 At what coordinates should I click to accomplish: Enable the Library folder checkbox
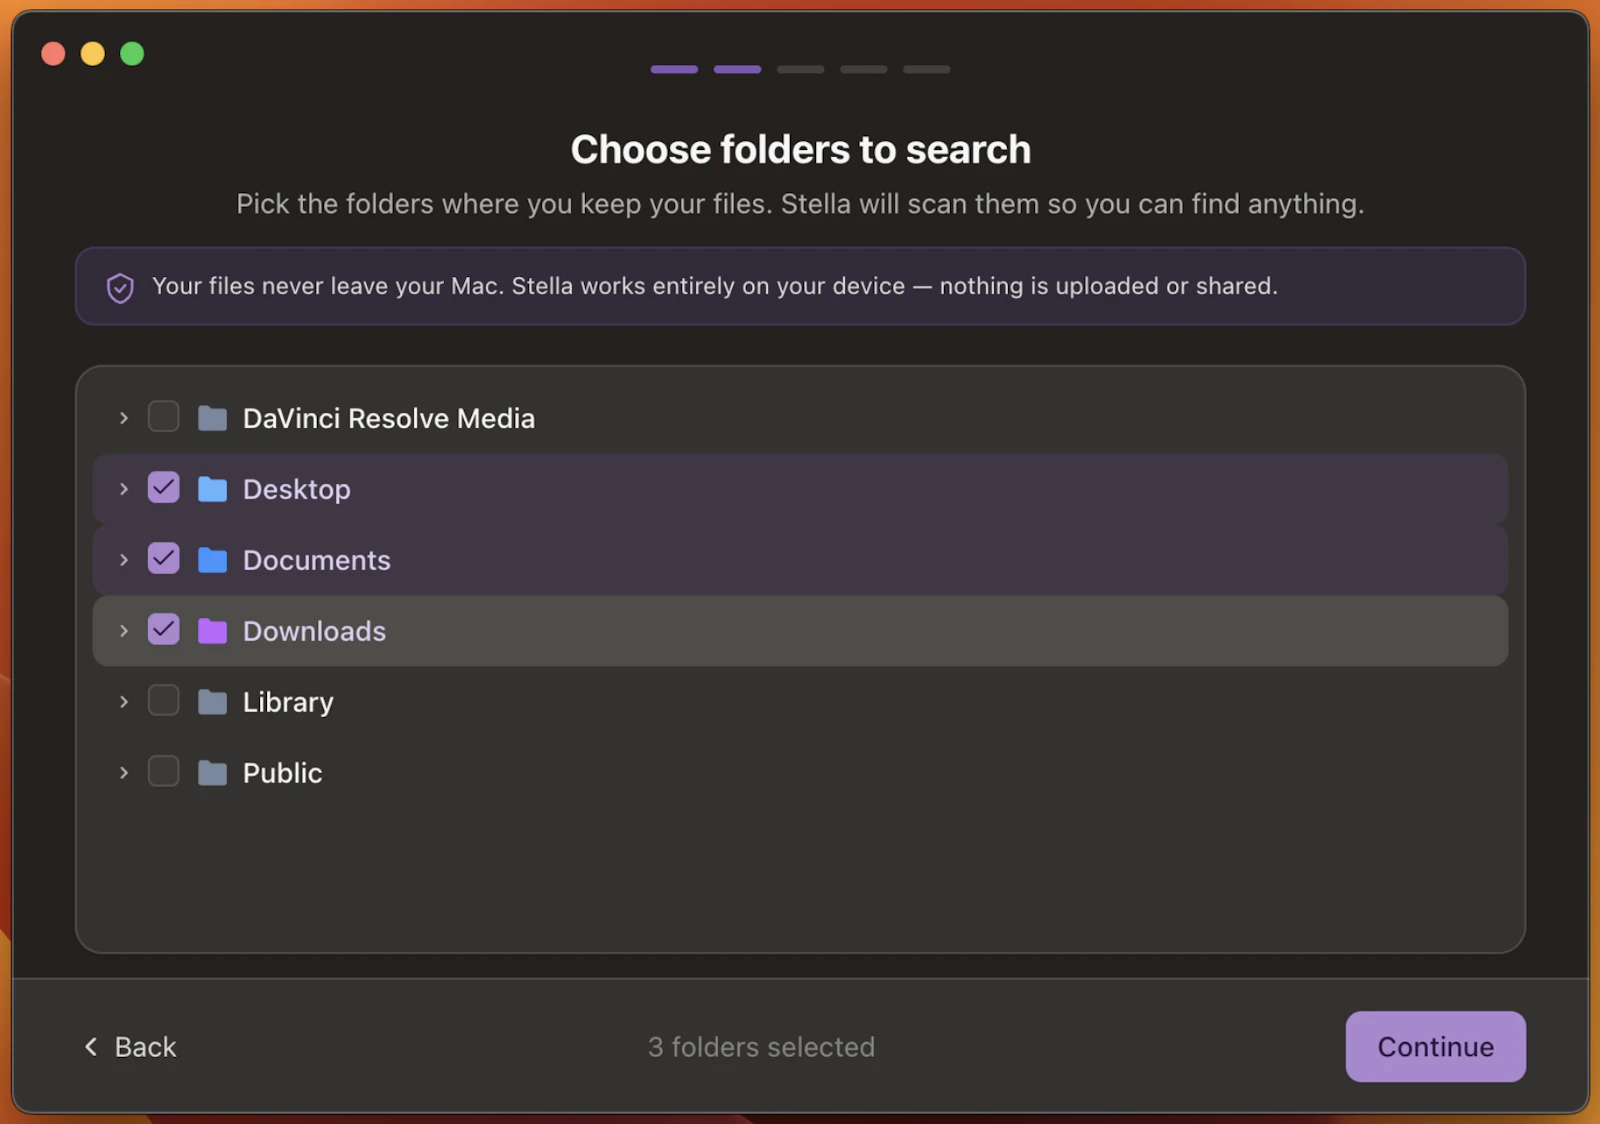[x=163, y=701]
